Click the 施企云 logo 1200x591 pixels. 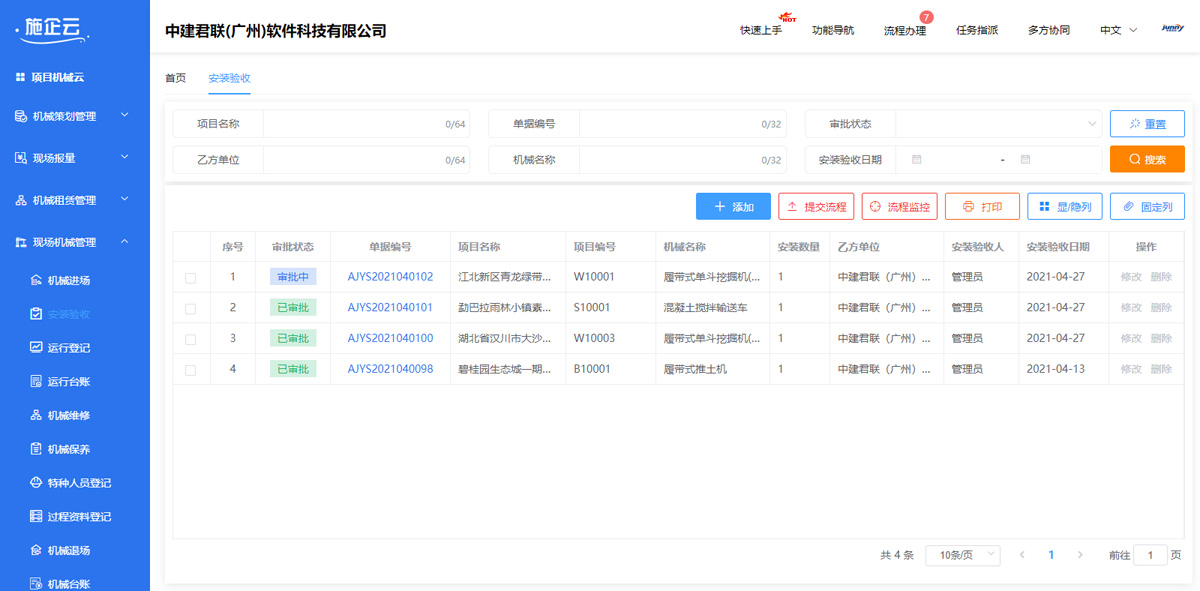point(53,30)
